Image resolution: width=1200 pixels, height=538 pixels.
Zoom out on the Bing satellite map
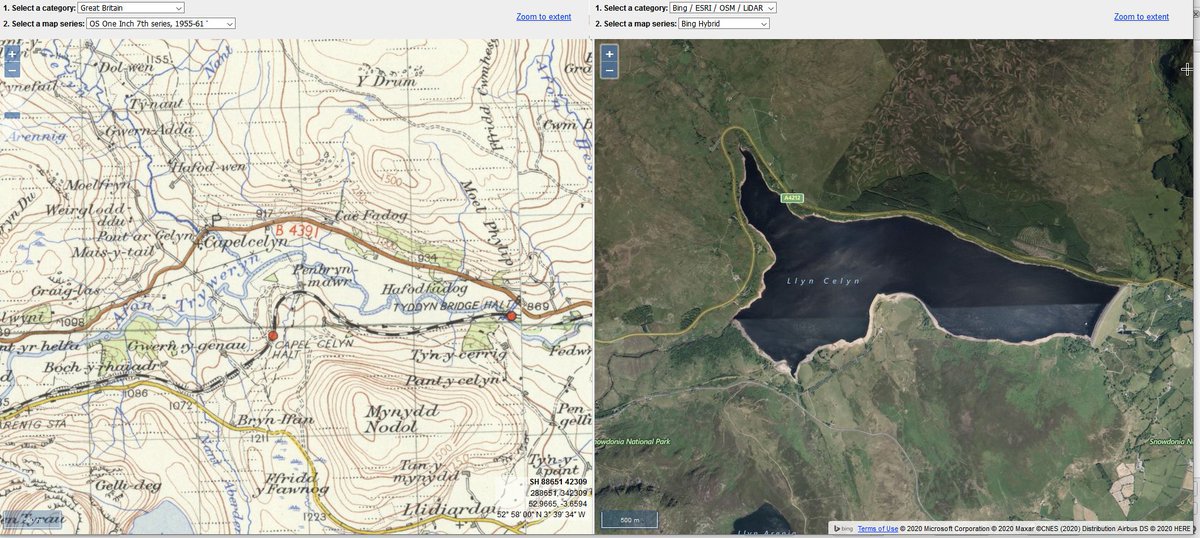pos(609,70)
